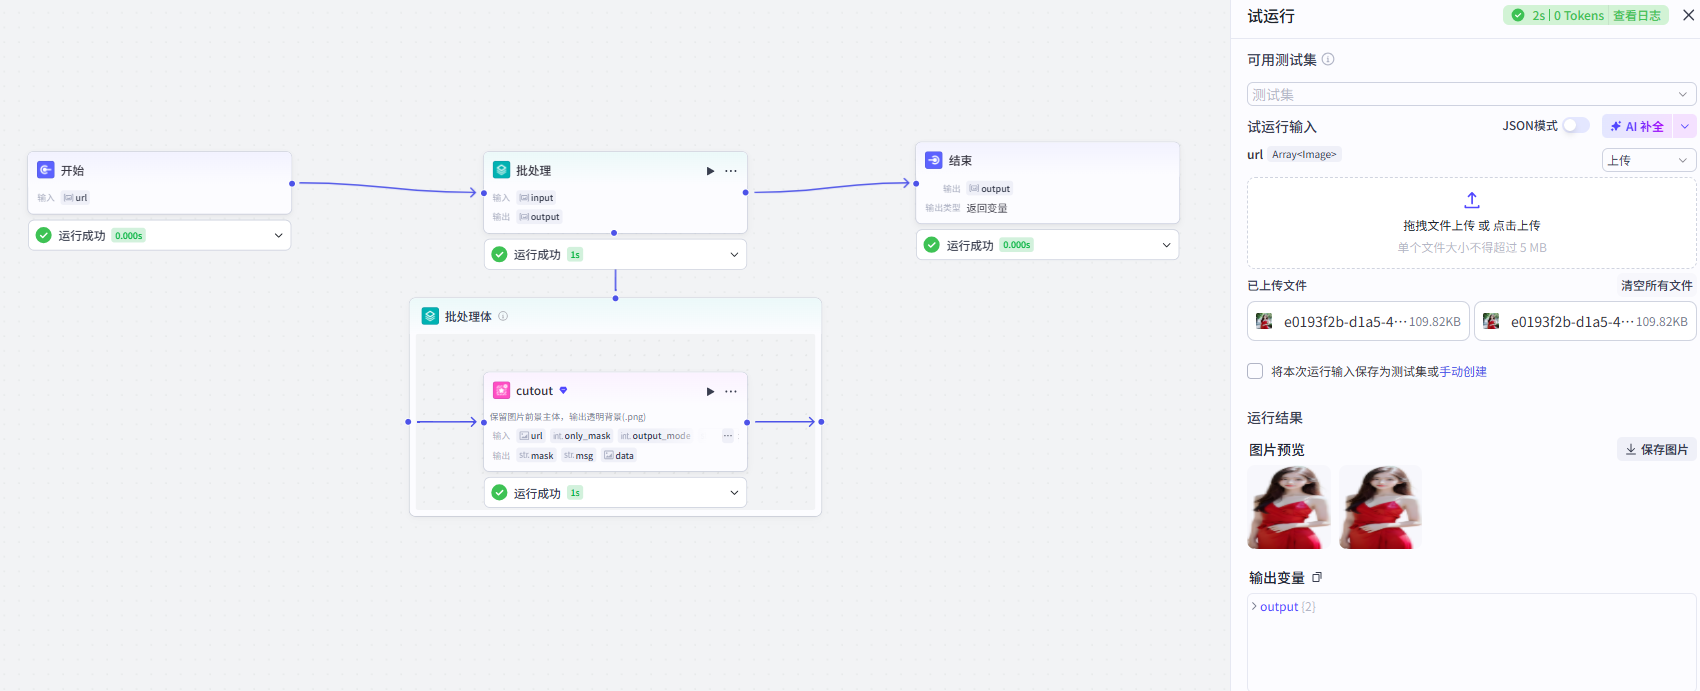Click the 批处理体 info icon

click(x=503, y=316)
